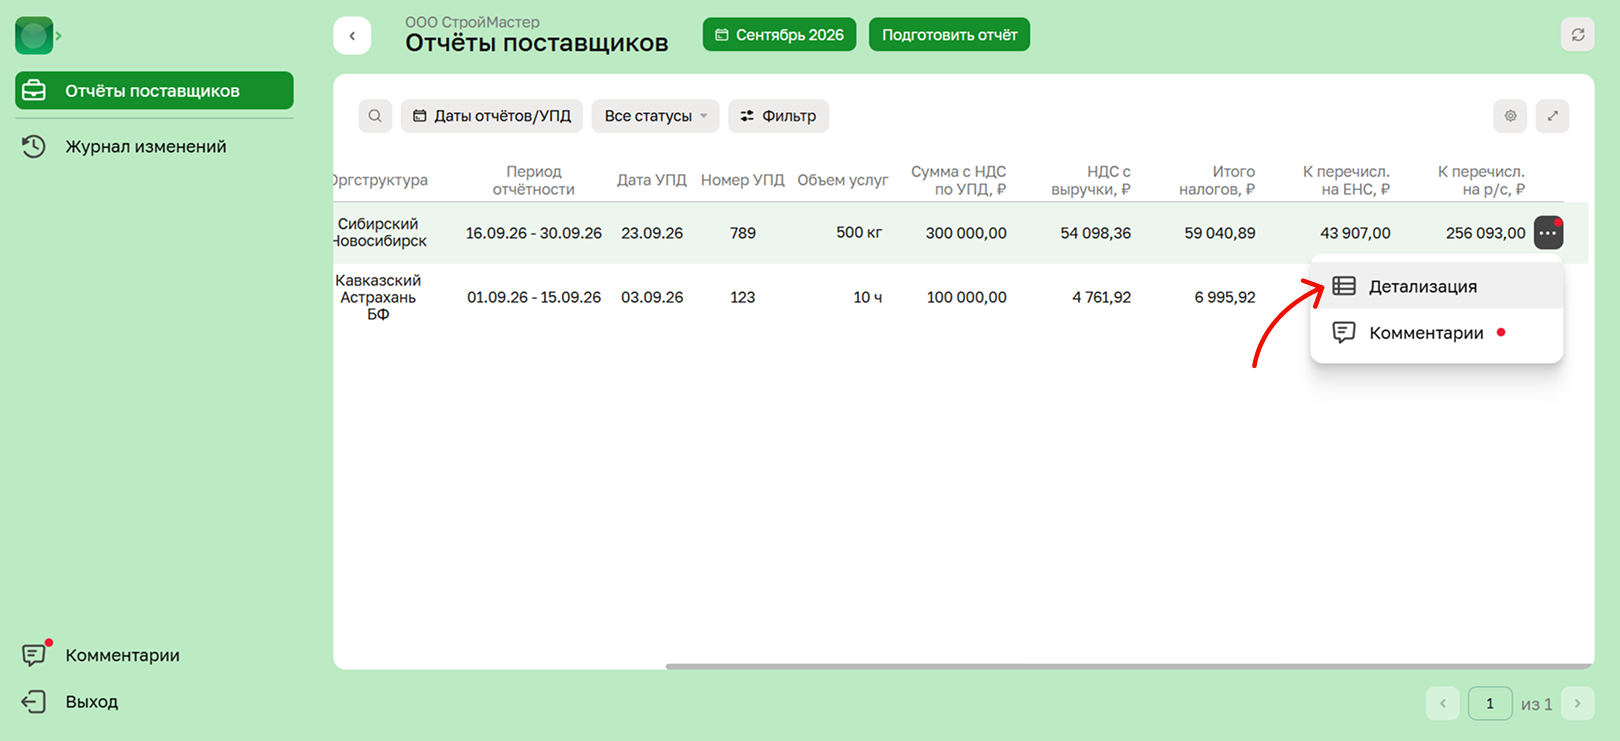Open Отчёты поставщиков in sidebar
1620x741 pixels.
tap(154, 90)
